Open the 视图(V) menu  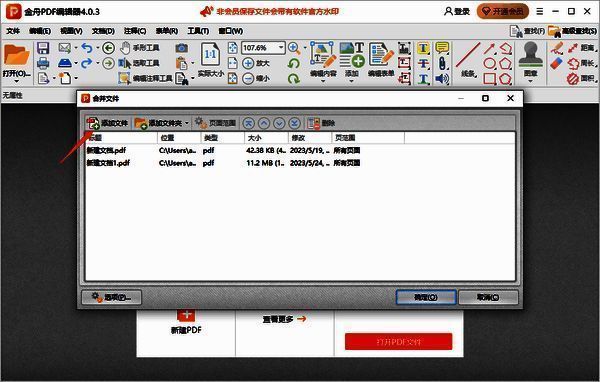[x=71, y=31]
